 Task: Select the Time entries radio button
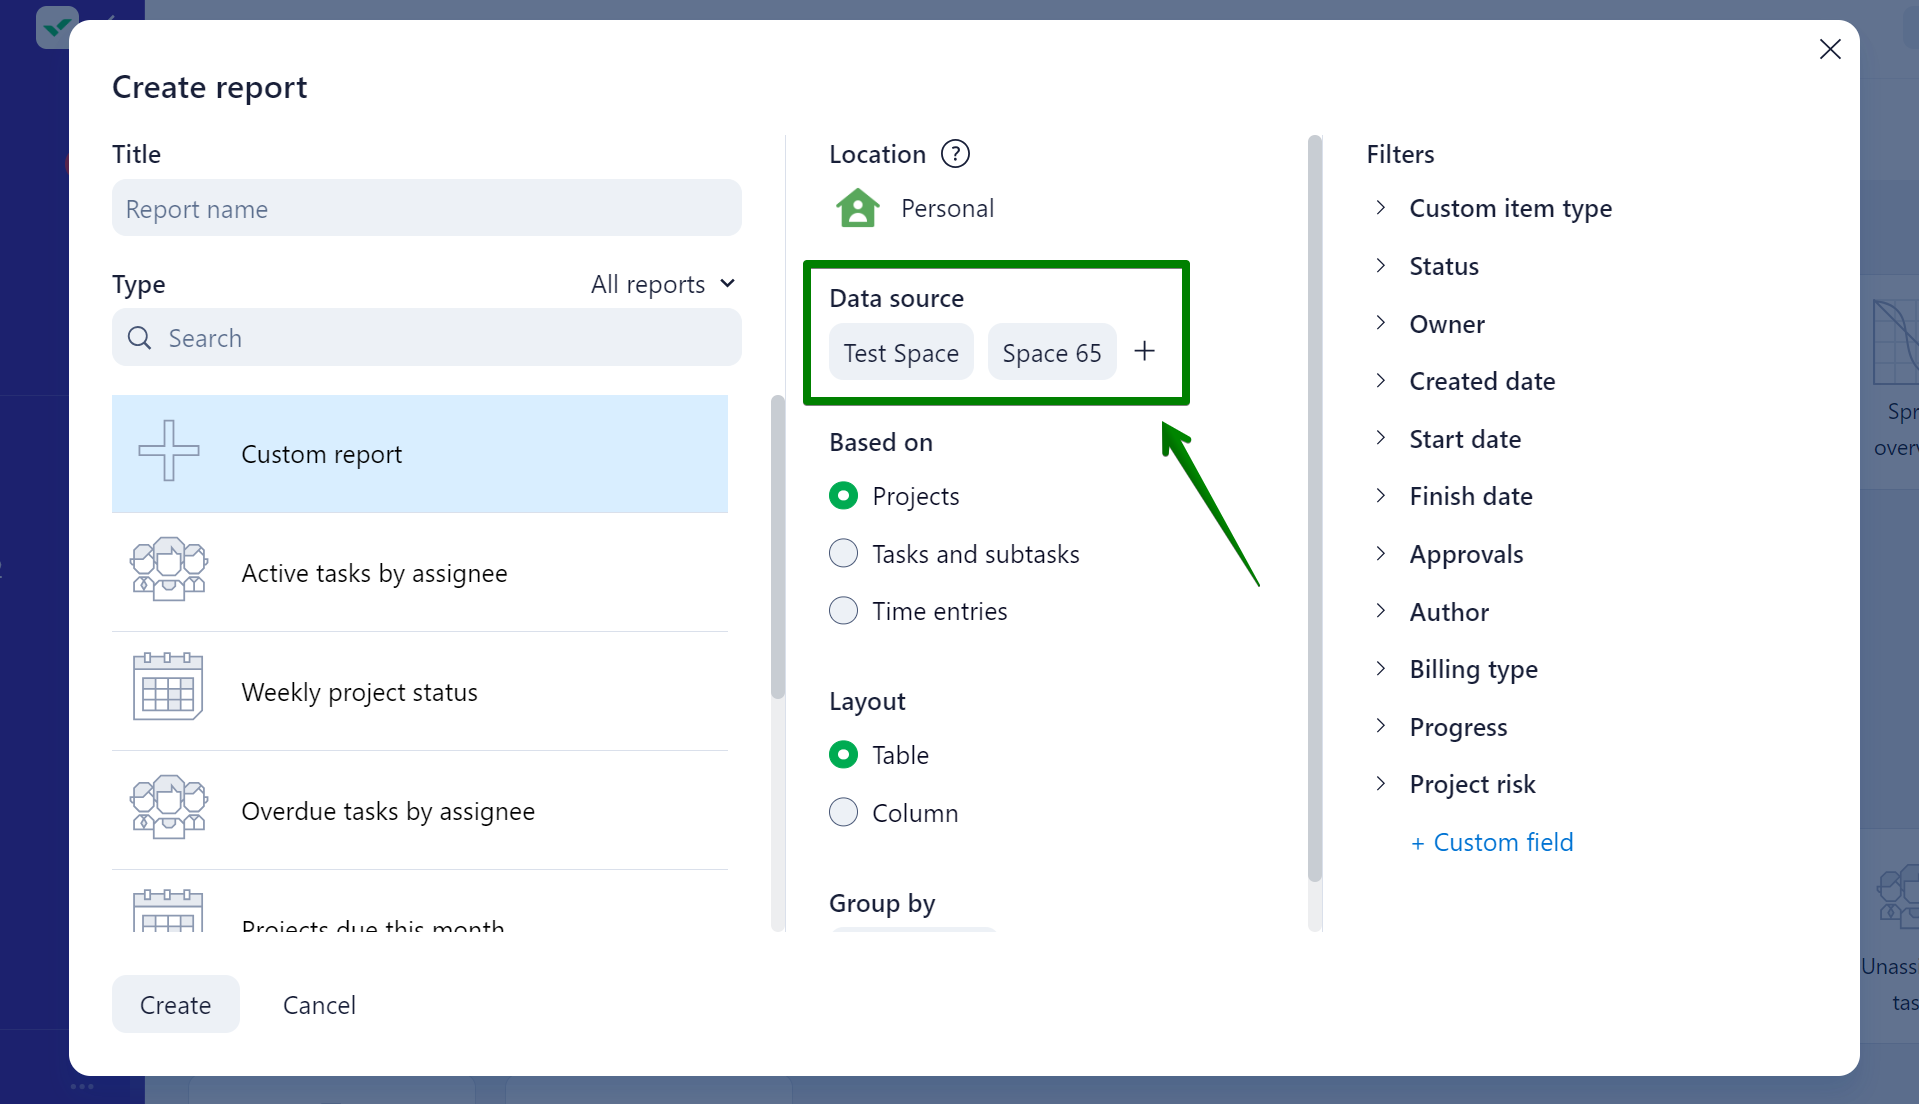click(x=843, y=611)
